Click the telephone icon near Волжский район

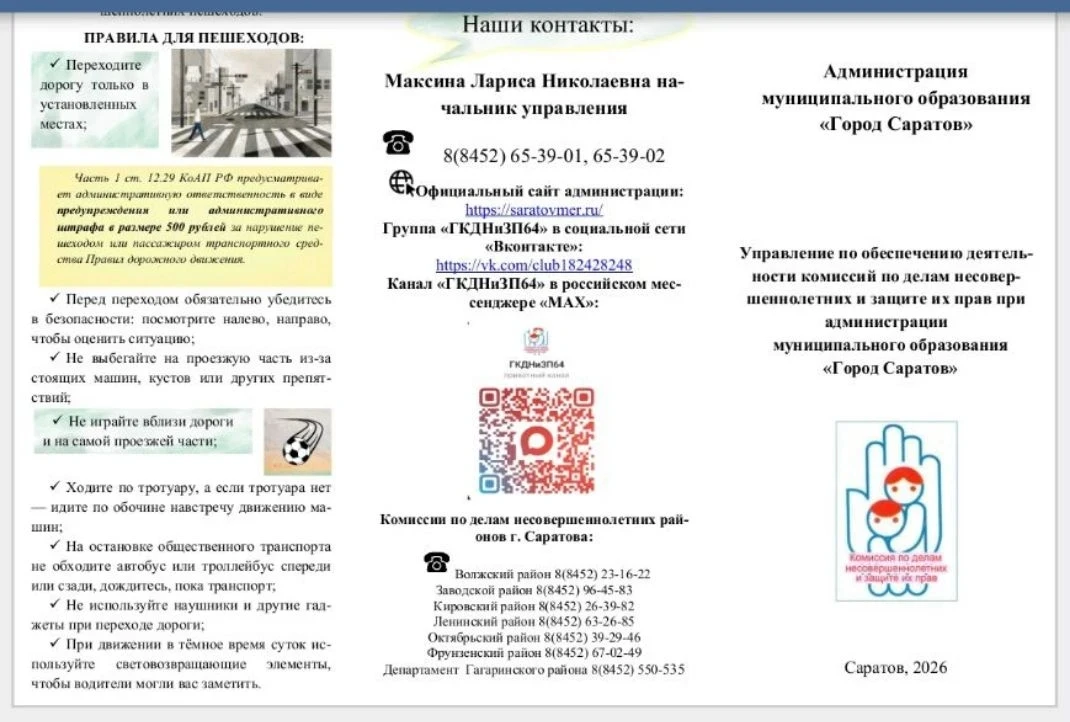pyautogui.click(x=436, y=562)
